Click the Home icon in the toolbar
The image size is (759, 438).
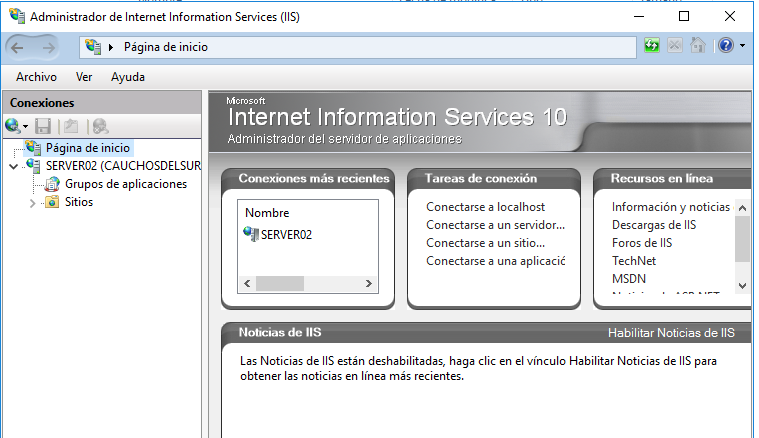tap(698, 45)
